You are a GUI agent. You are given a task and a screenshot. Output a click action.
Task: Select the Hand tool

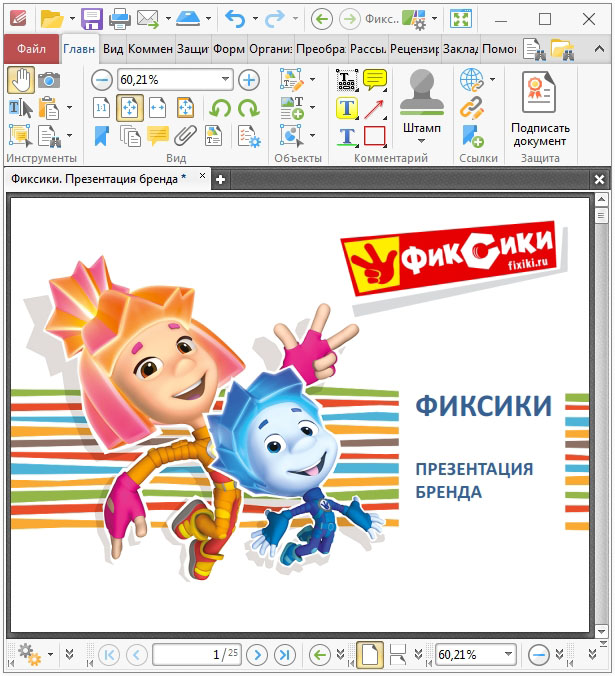(20, 80)
